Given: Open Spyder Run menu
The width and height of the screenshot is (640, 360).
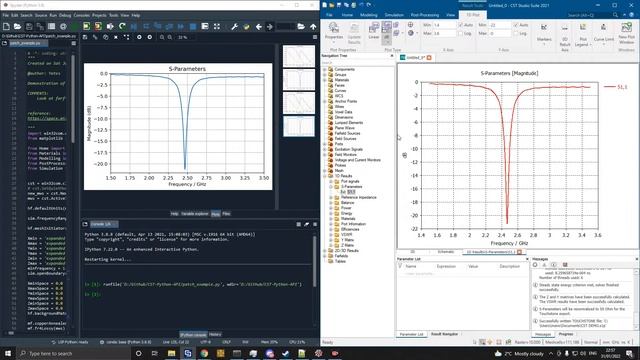Looking at the screenshot, I should pyautogui.click(x=53, y=15).
